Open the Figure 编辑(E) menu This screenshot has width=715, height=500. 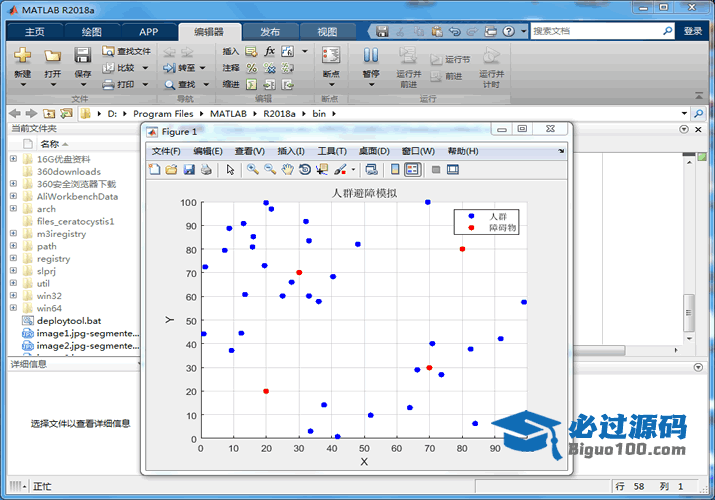pos(207,151)
